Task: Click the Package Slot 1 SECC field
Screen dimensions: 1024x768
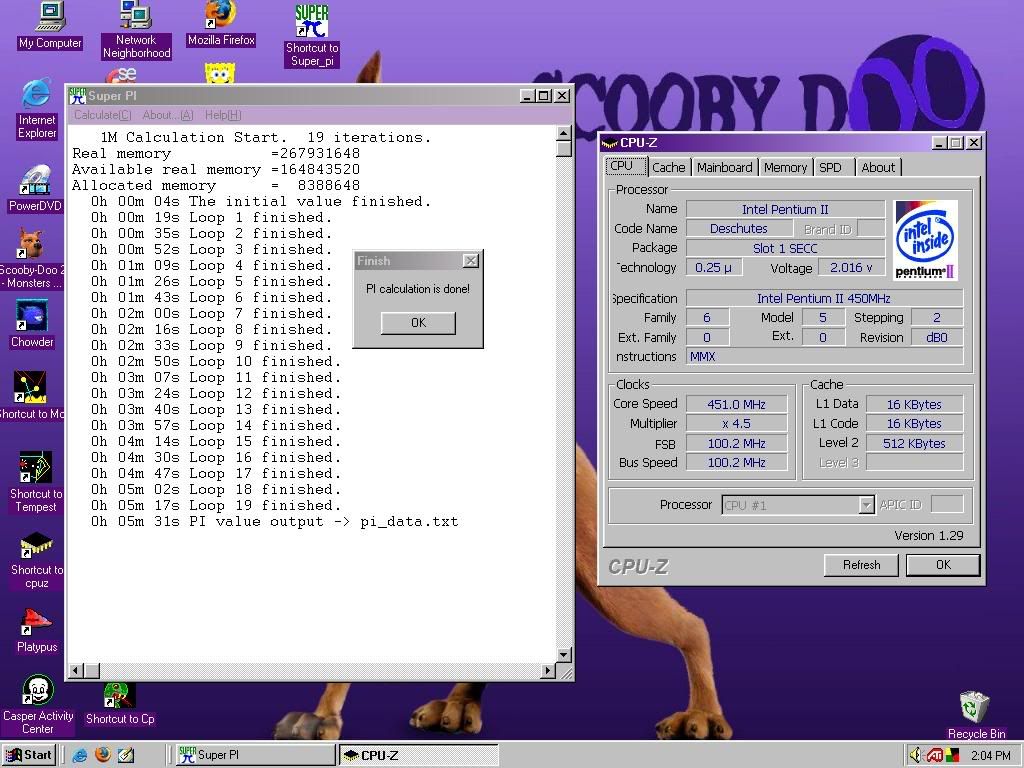Action: (x=785, y=248)
